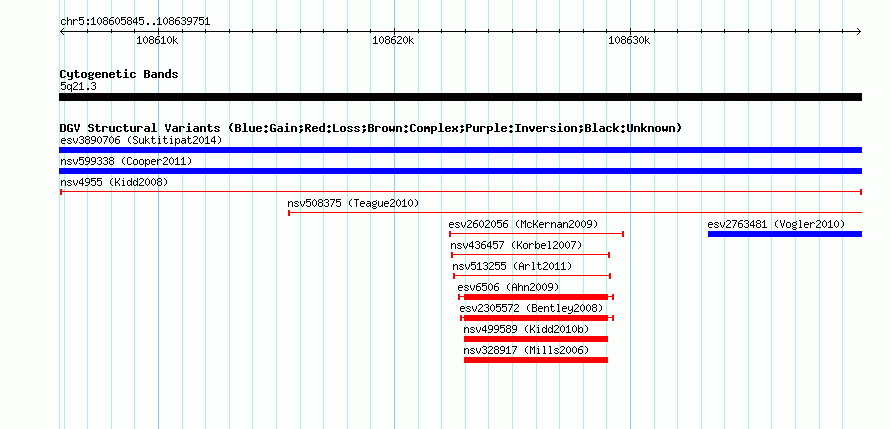
Task: Click the esv2763481 (Vogler2010) label
Action: pyautogui.click(x=776, y=224)
